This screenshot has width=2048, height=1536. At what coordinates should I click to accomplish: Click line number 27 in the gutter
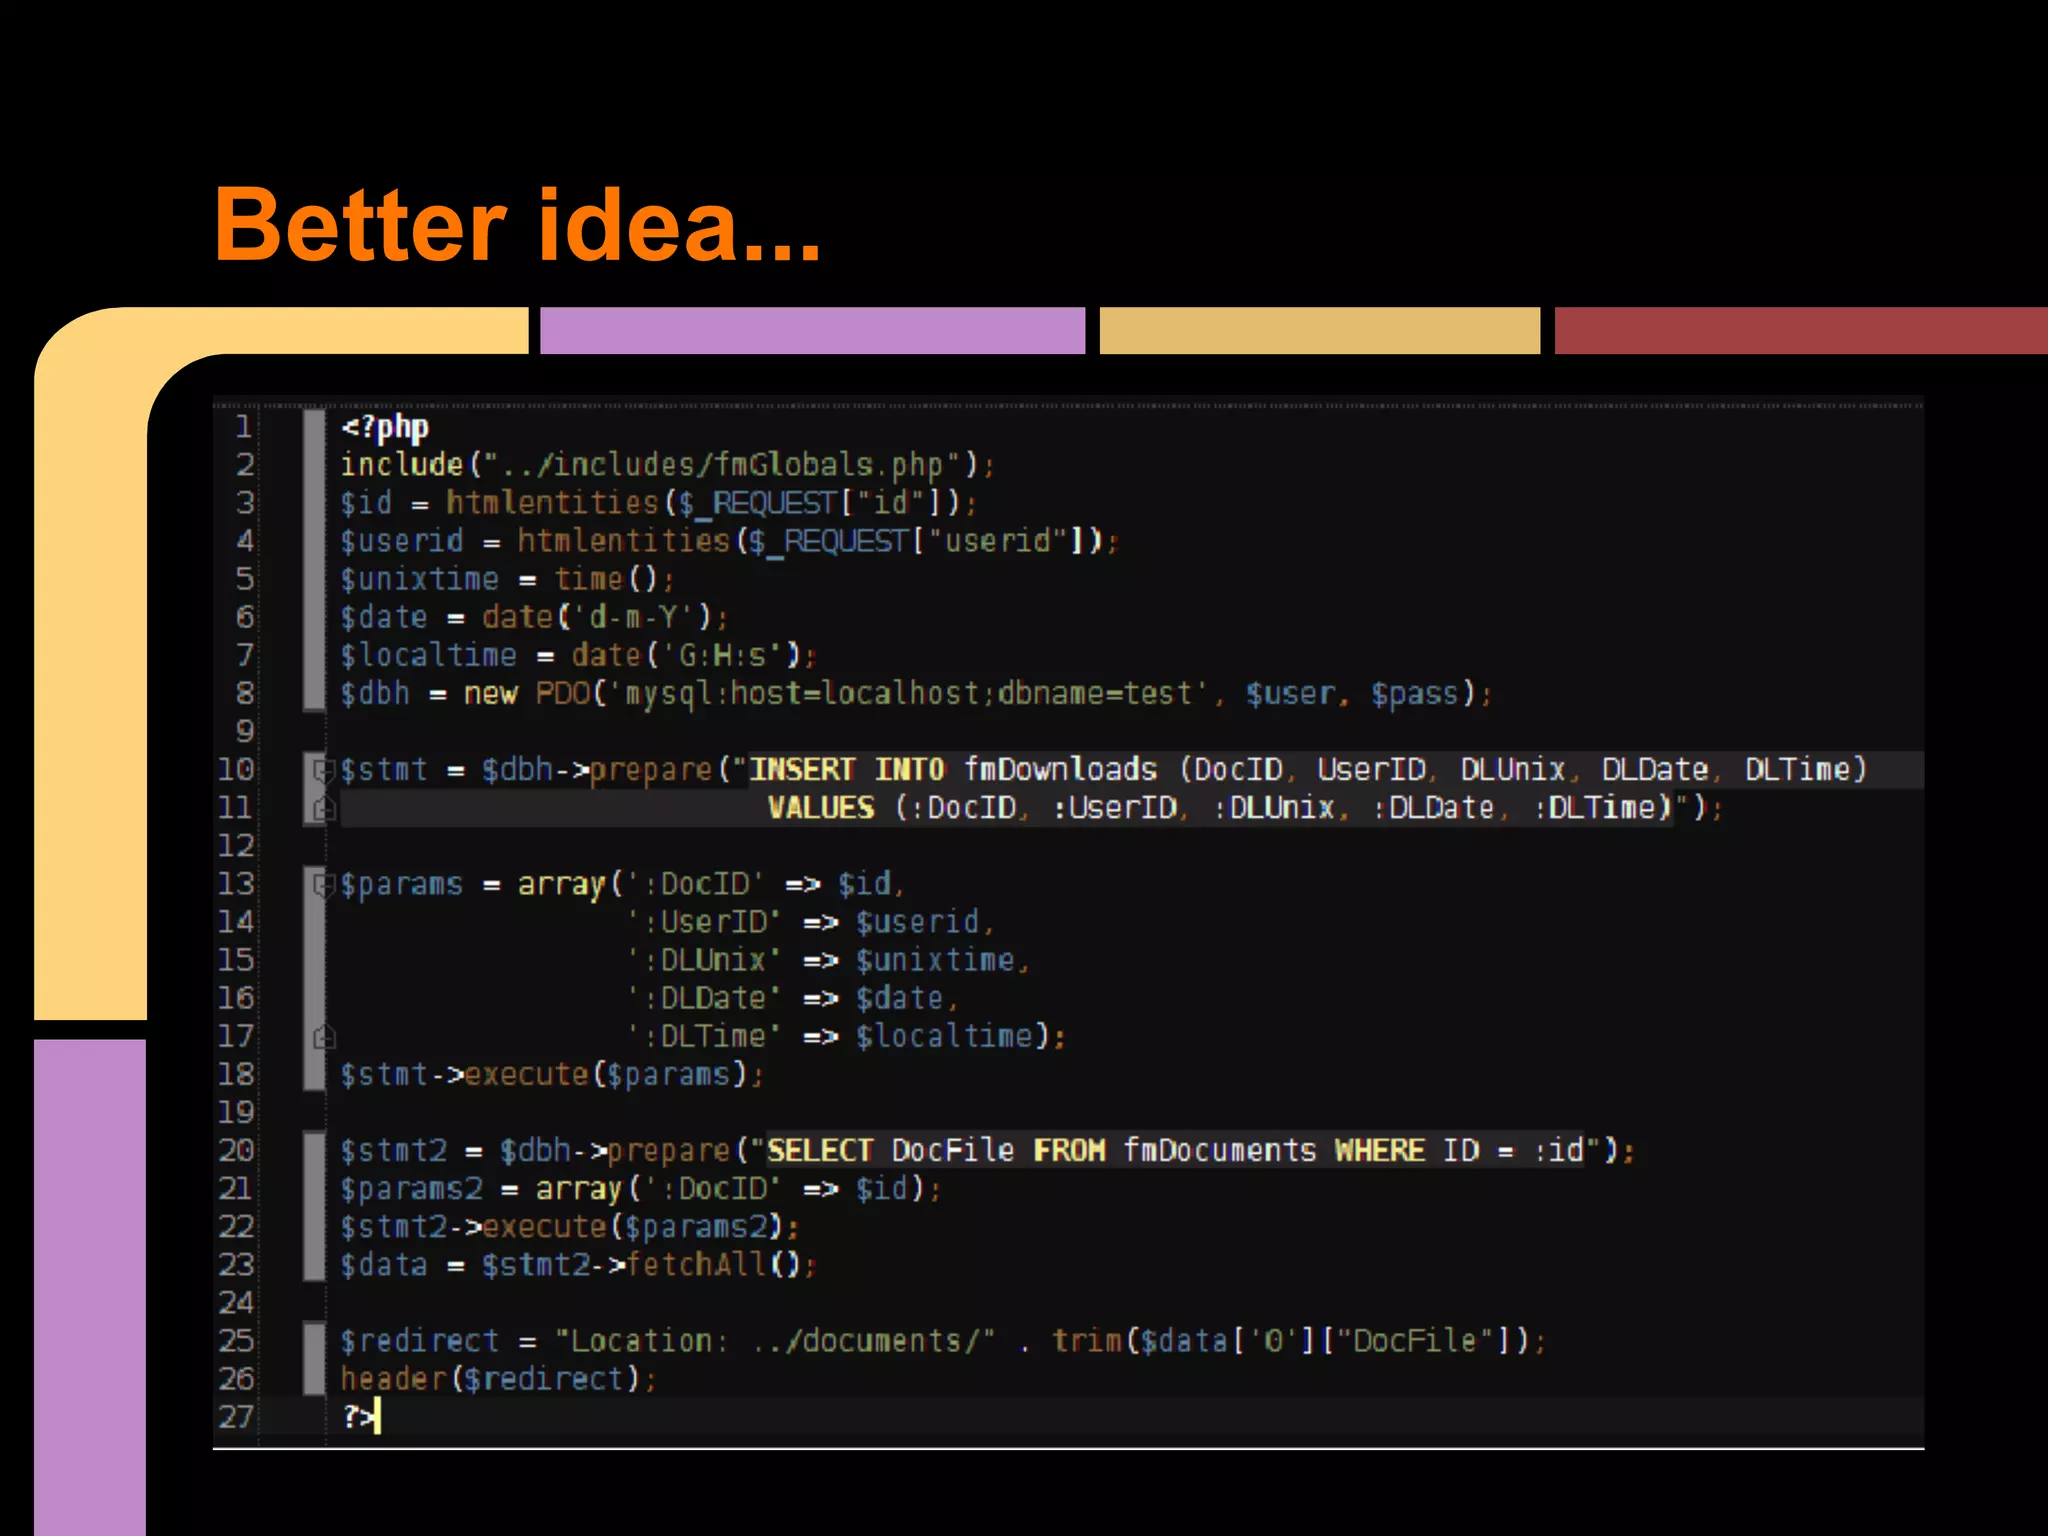[x=236, y=1417]
